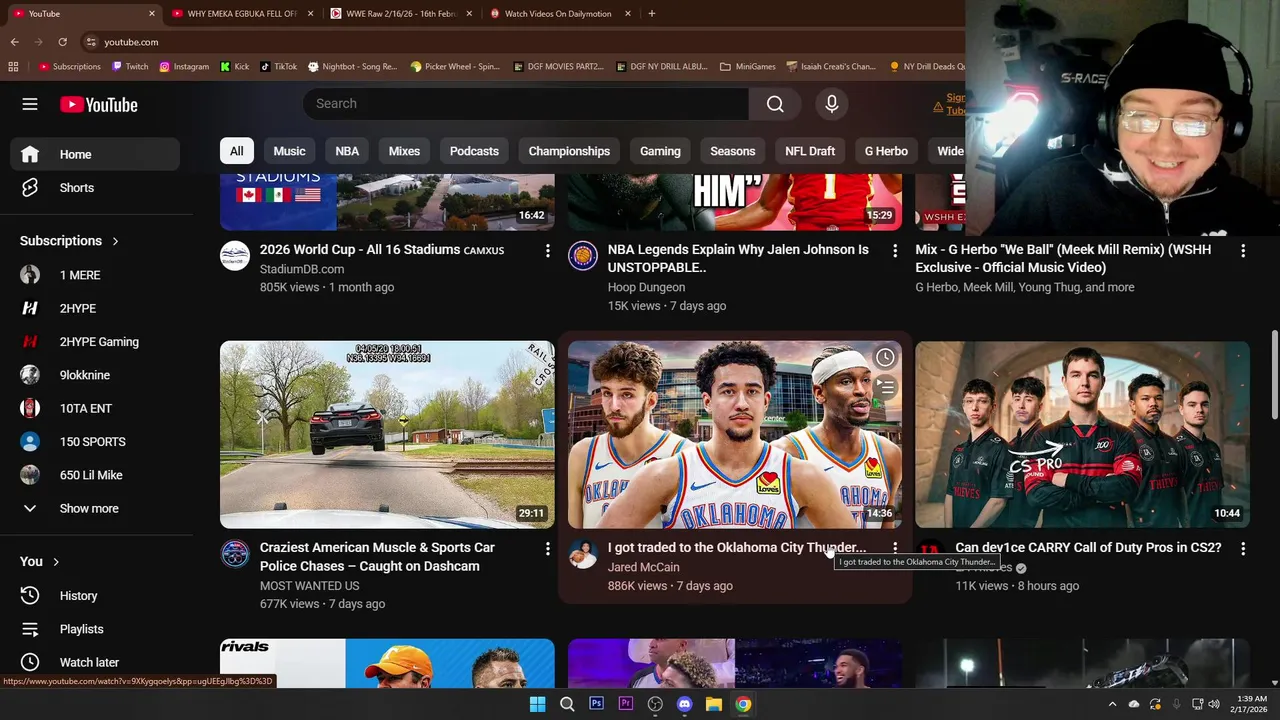Open more options for Craziest American Muscle video
Image resolution: width=1280 pixels, height=720 pixels.
[x=547, y=549]
